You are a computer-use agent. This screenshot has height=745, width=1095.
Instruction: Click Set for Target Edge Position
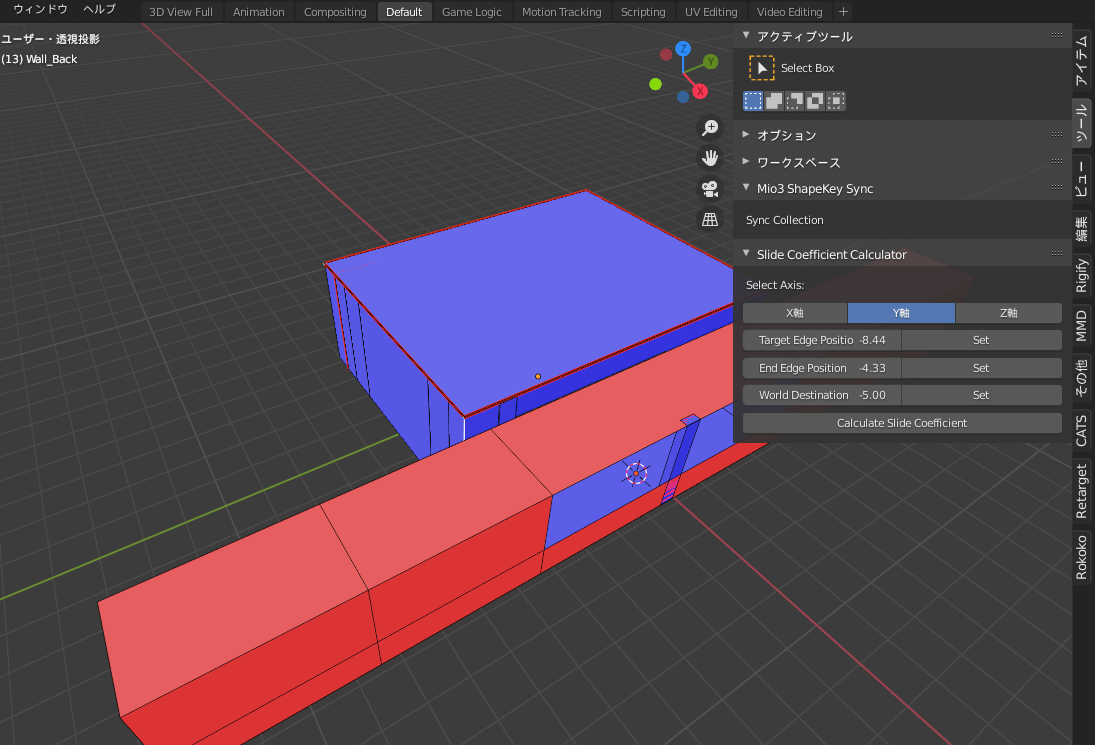pyautogui.click(x=981, y=340)
